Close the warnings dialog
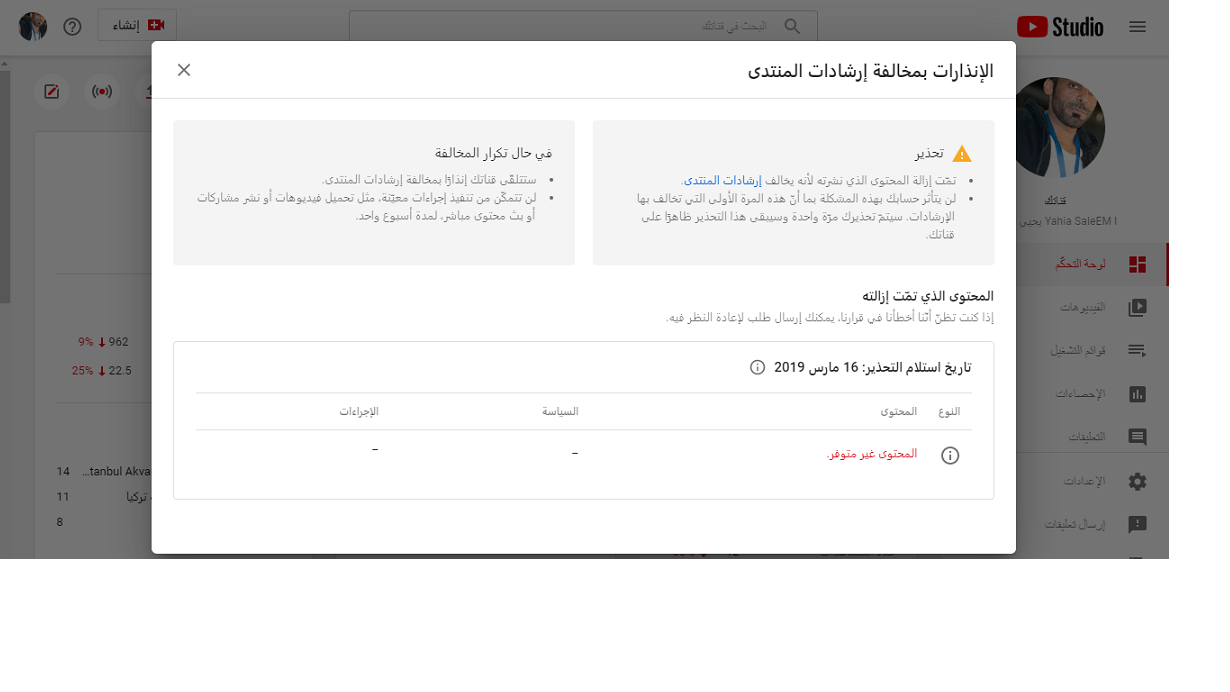The image size is (1230, 692). (x=183, y=70)
